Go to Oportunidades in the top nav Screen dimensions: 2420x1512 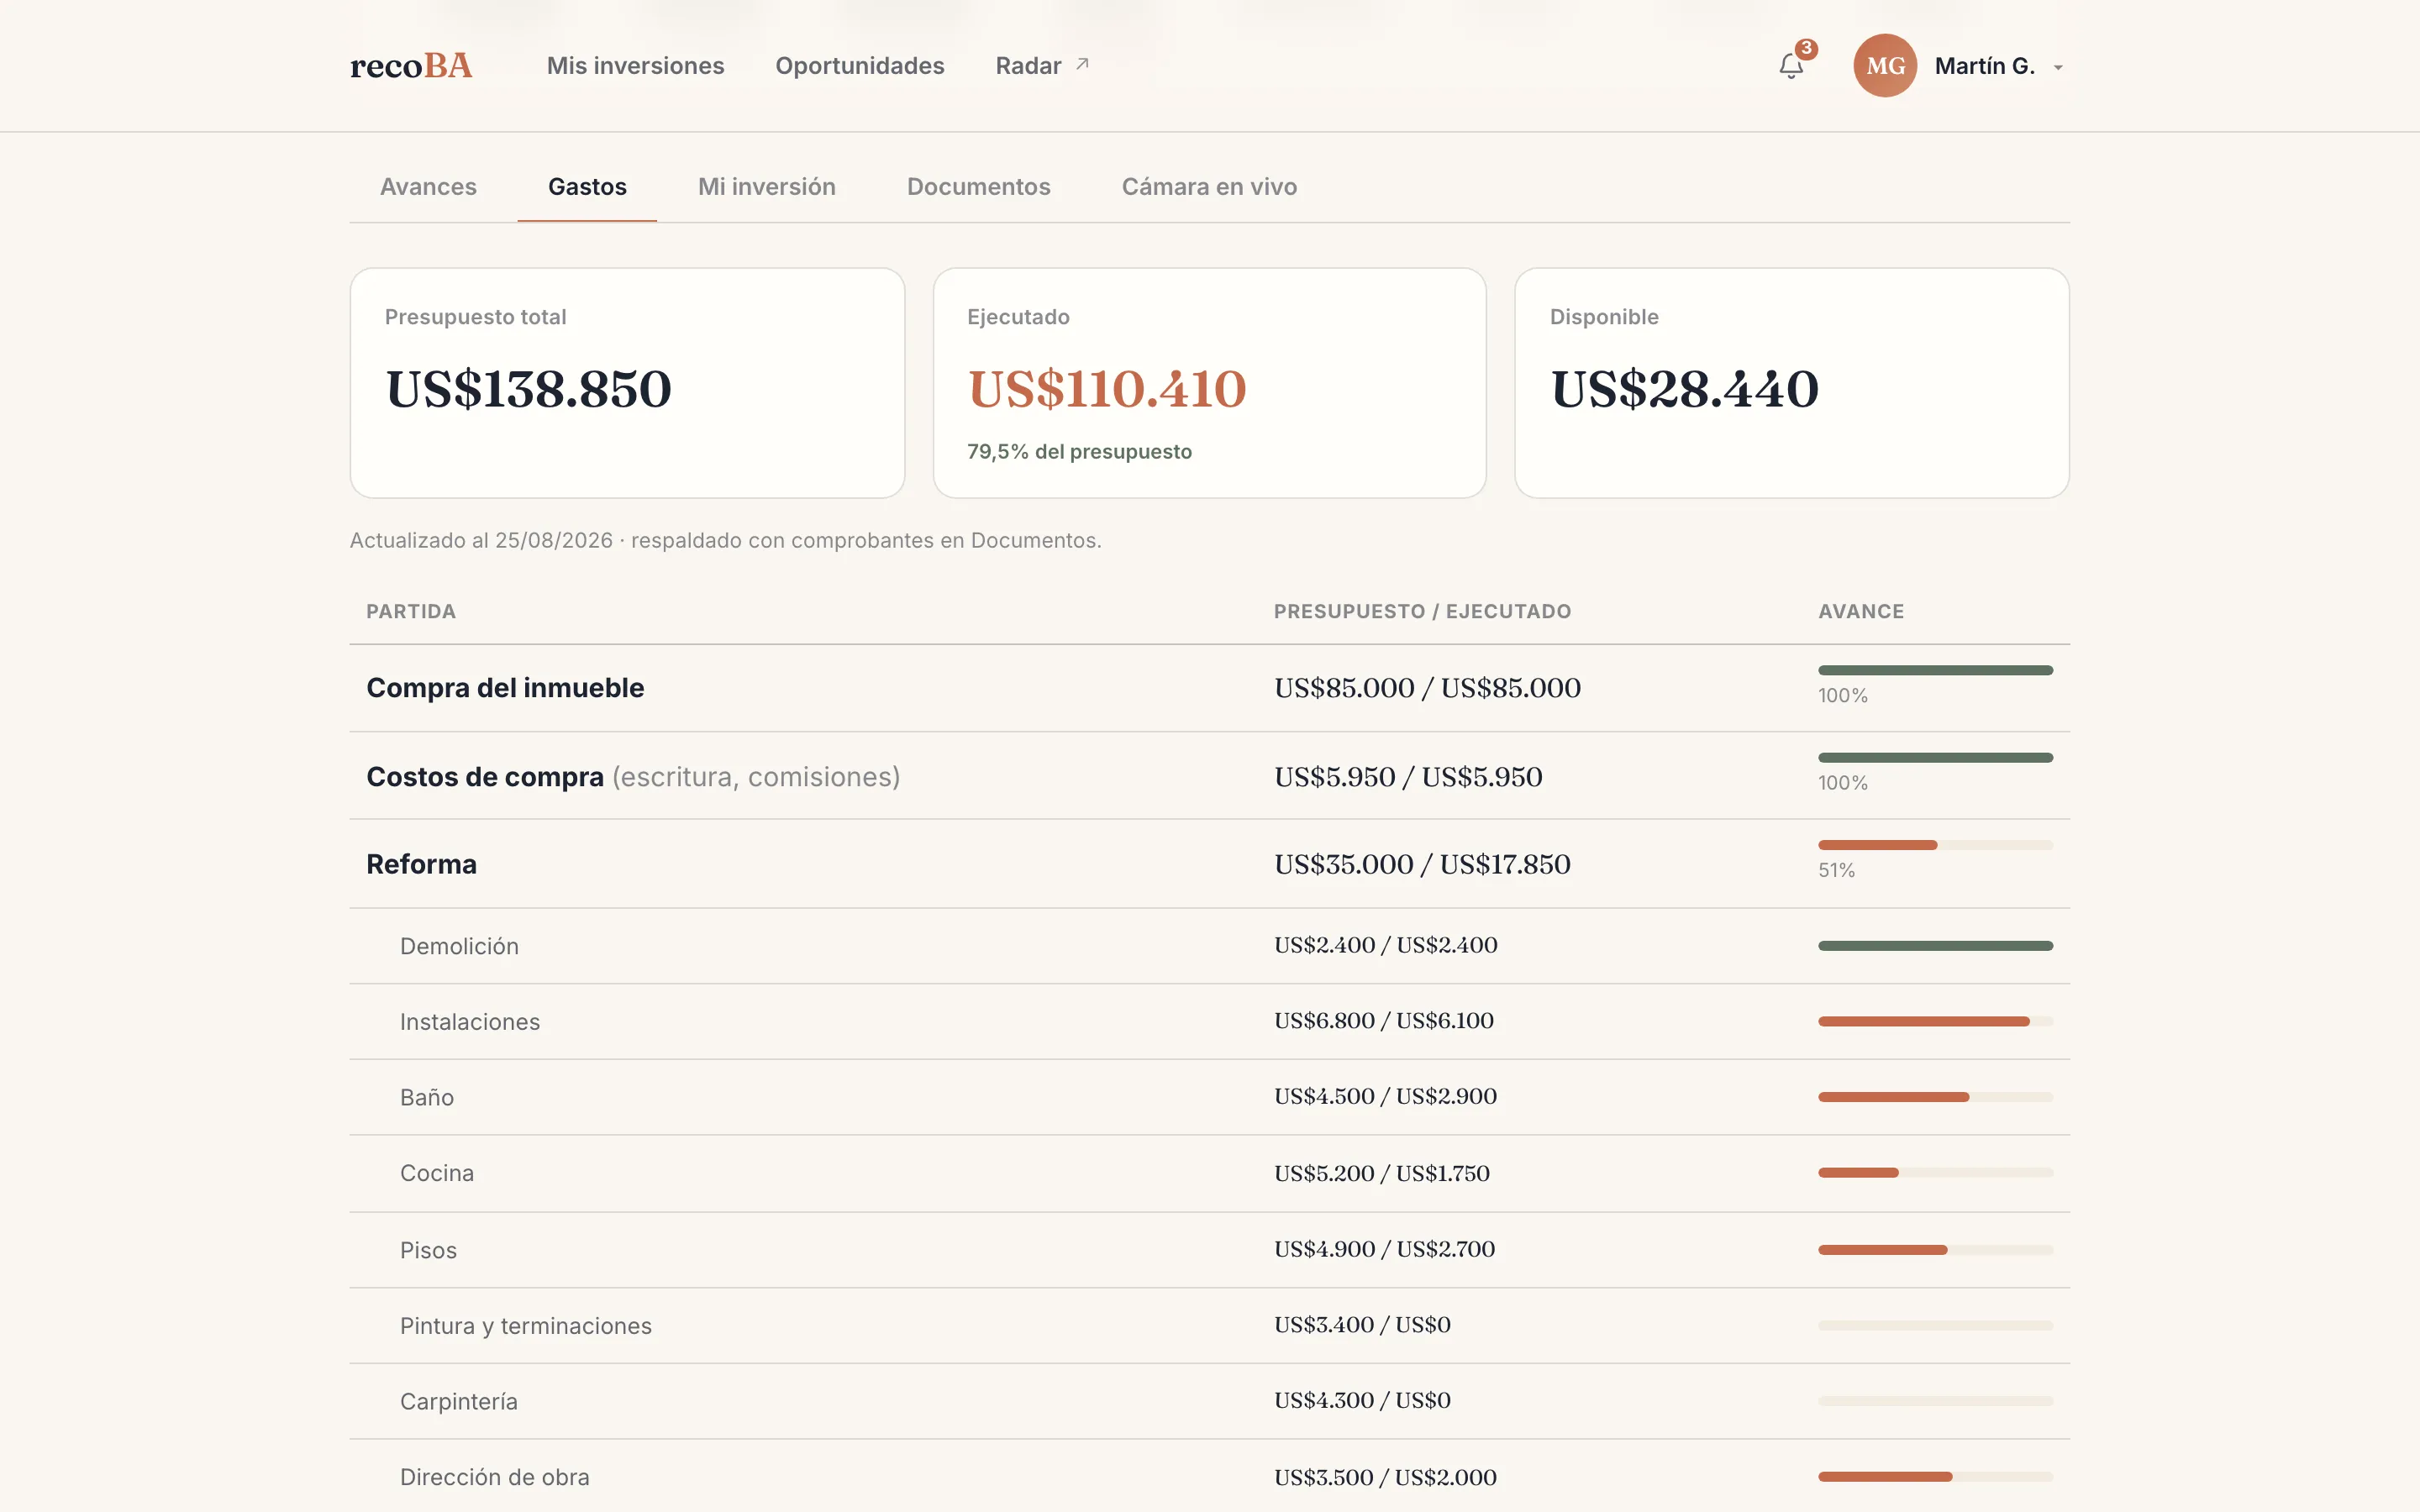click(x=860, y=66)
